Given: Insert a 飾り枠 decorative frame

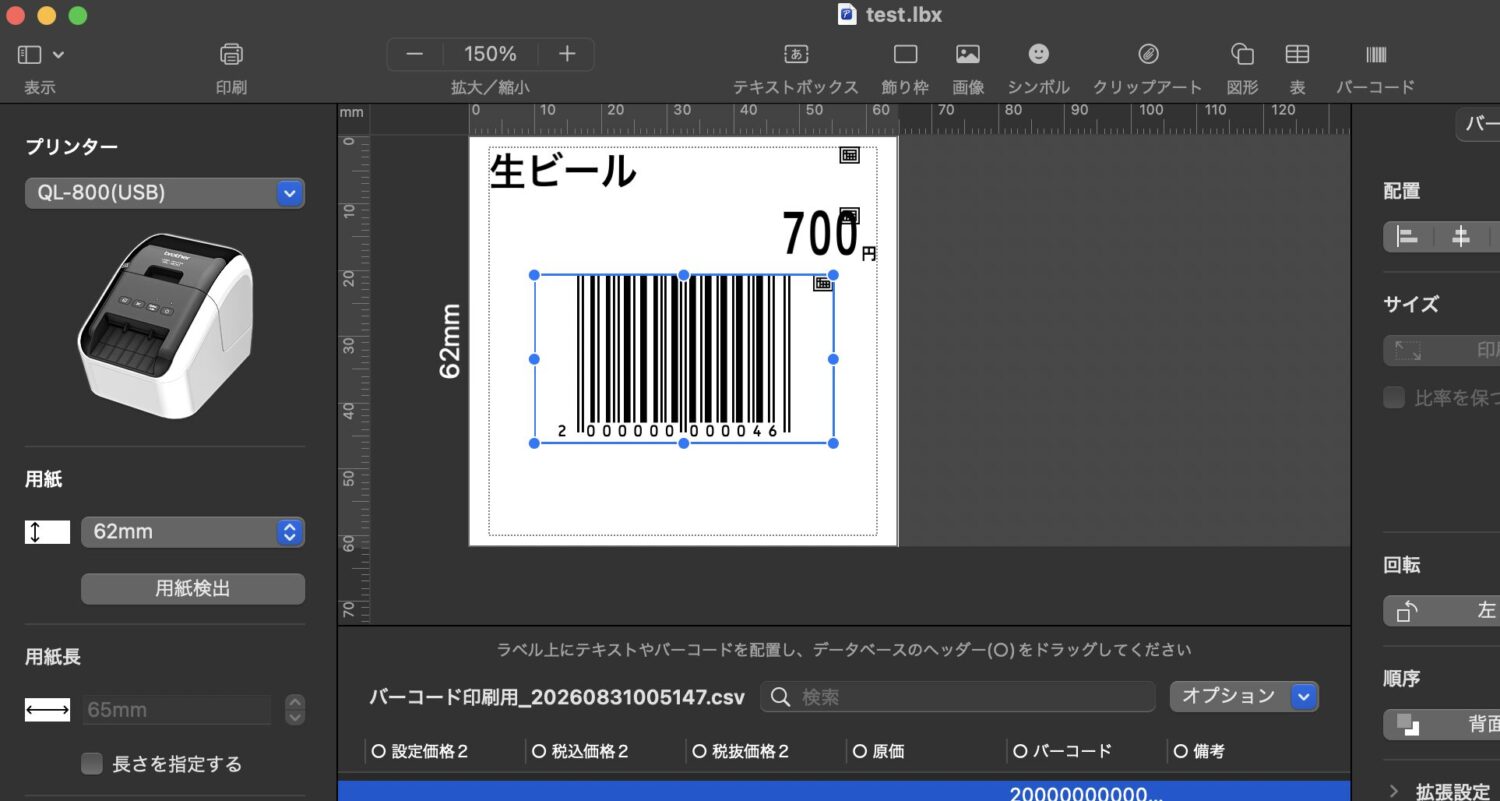Looking at the screenshot, I should tap(905, 54).
